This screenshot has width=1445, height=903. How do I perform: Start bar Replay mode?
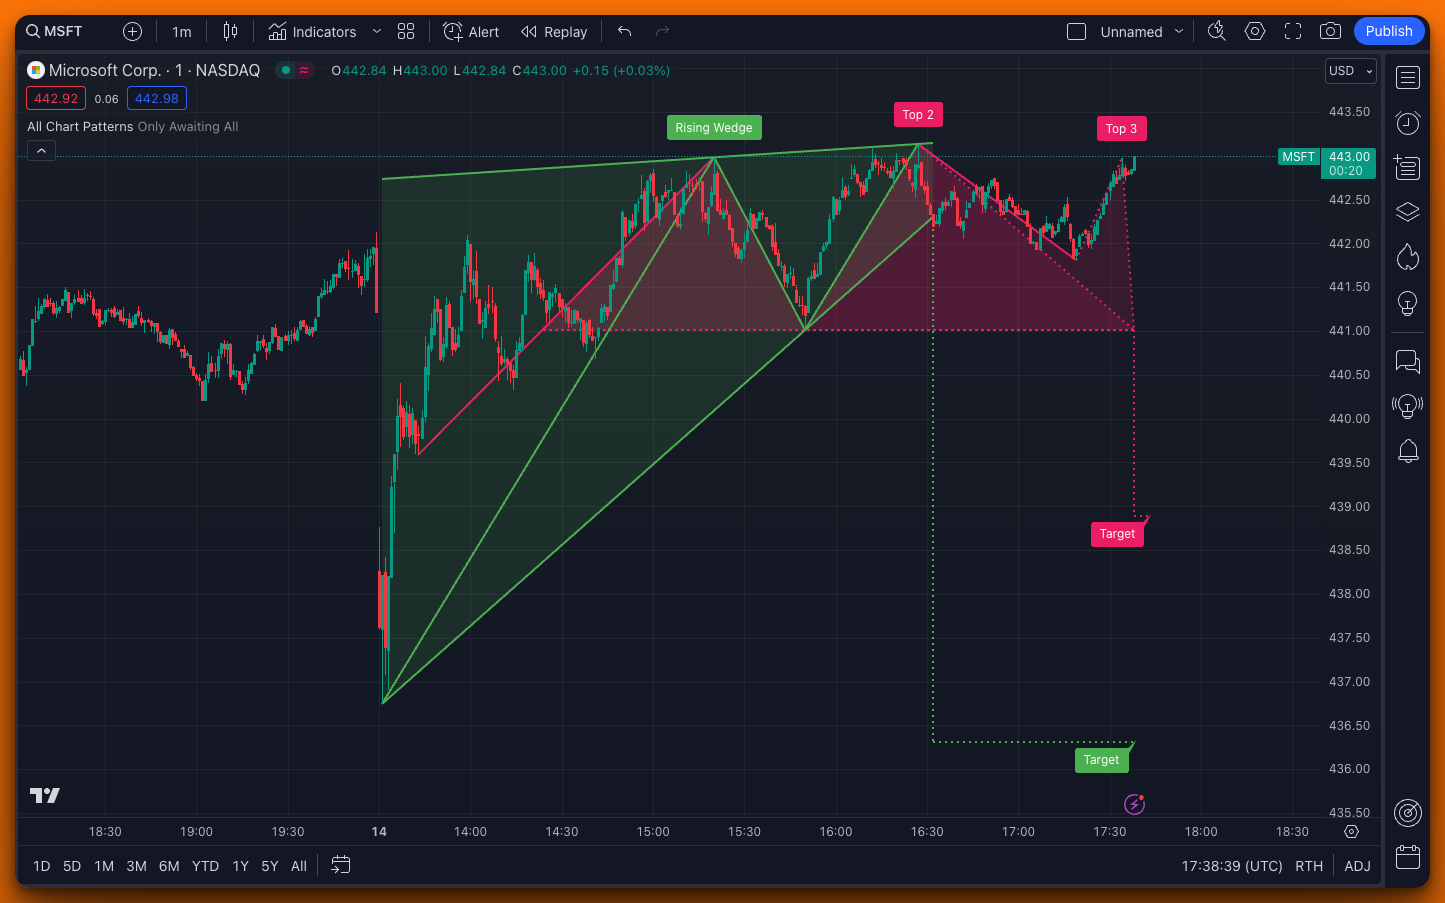click(554, 31)
